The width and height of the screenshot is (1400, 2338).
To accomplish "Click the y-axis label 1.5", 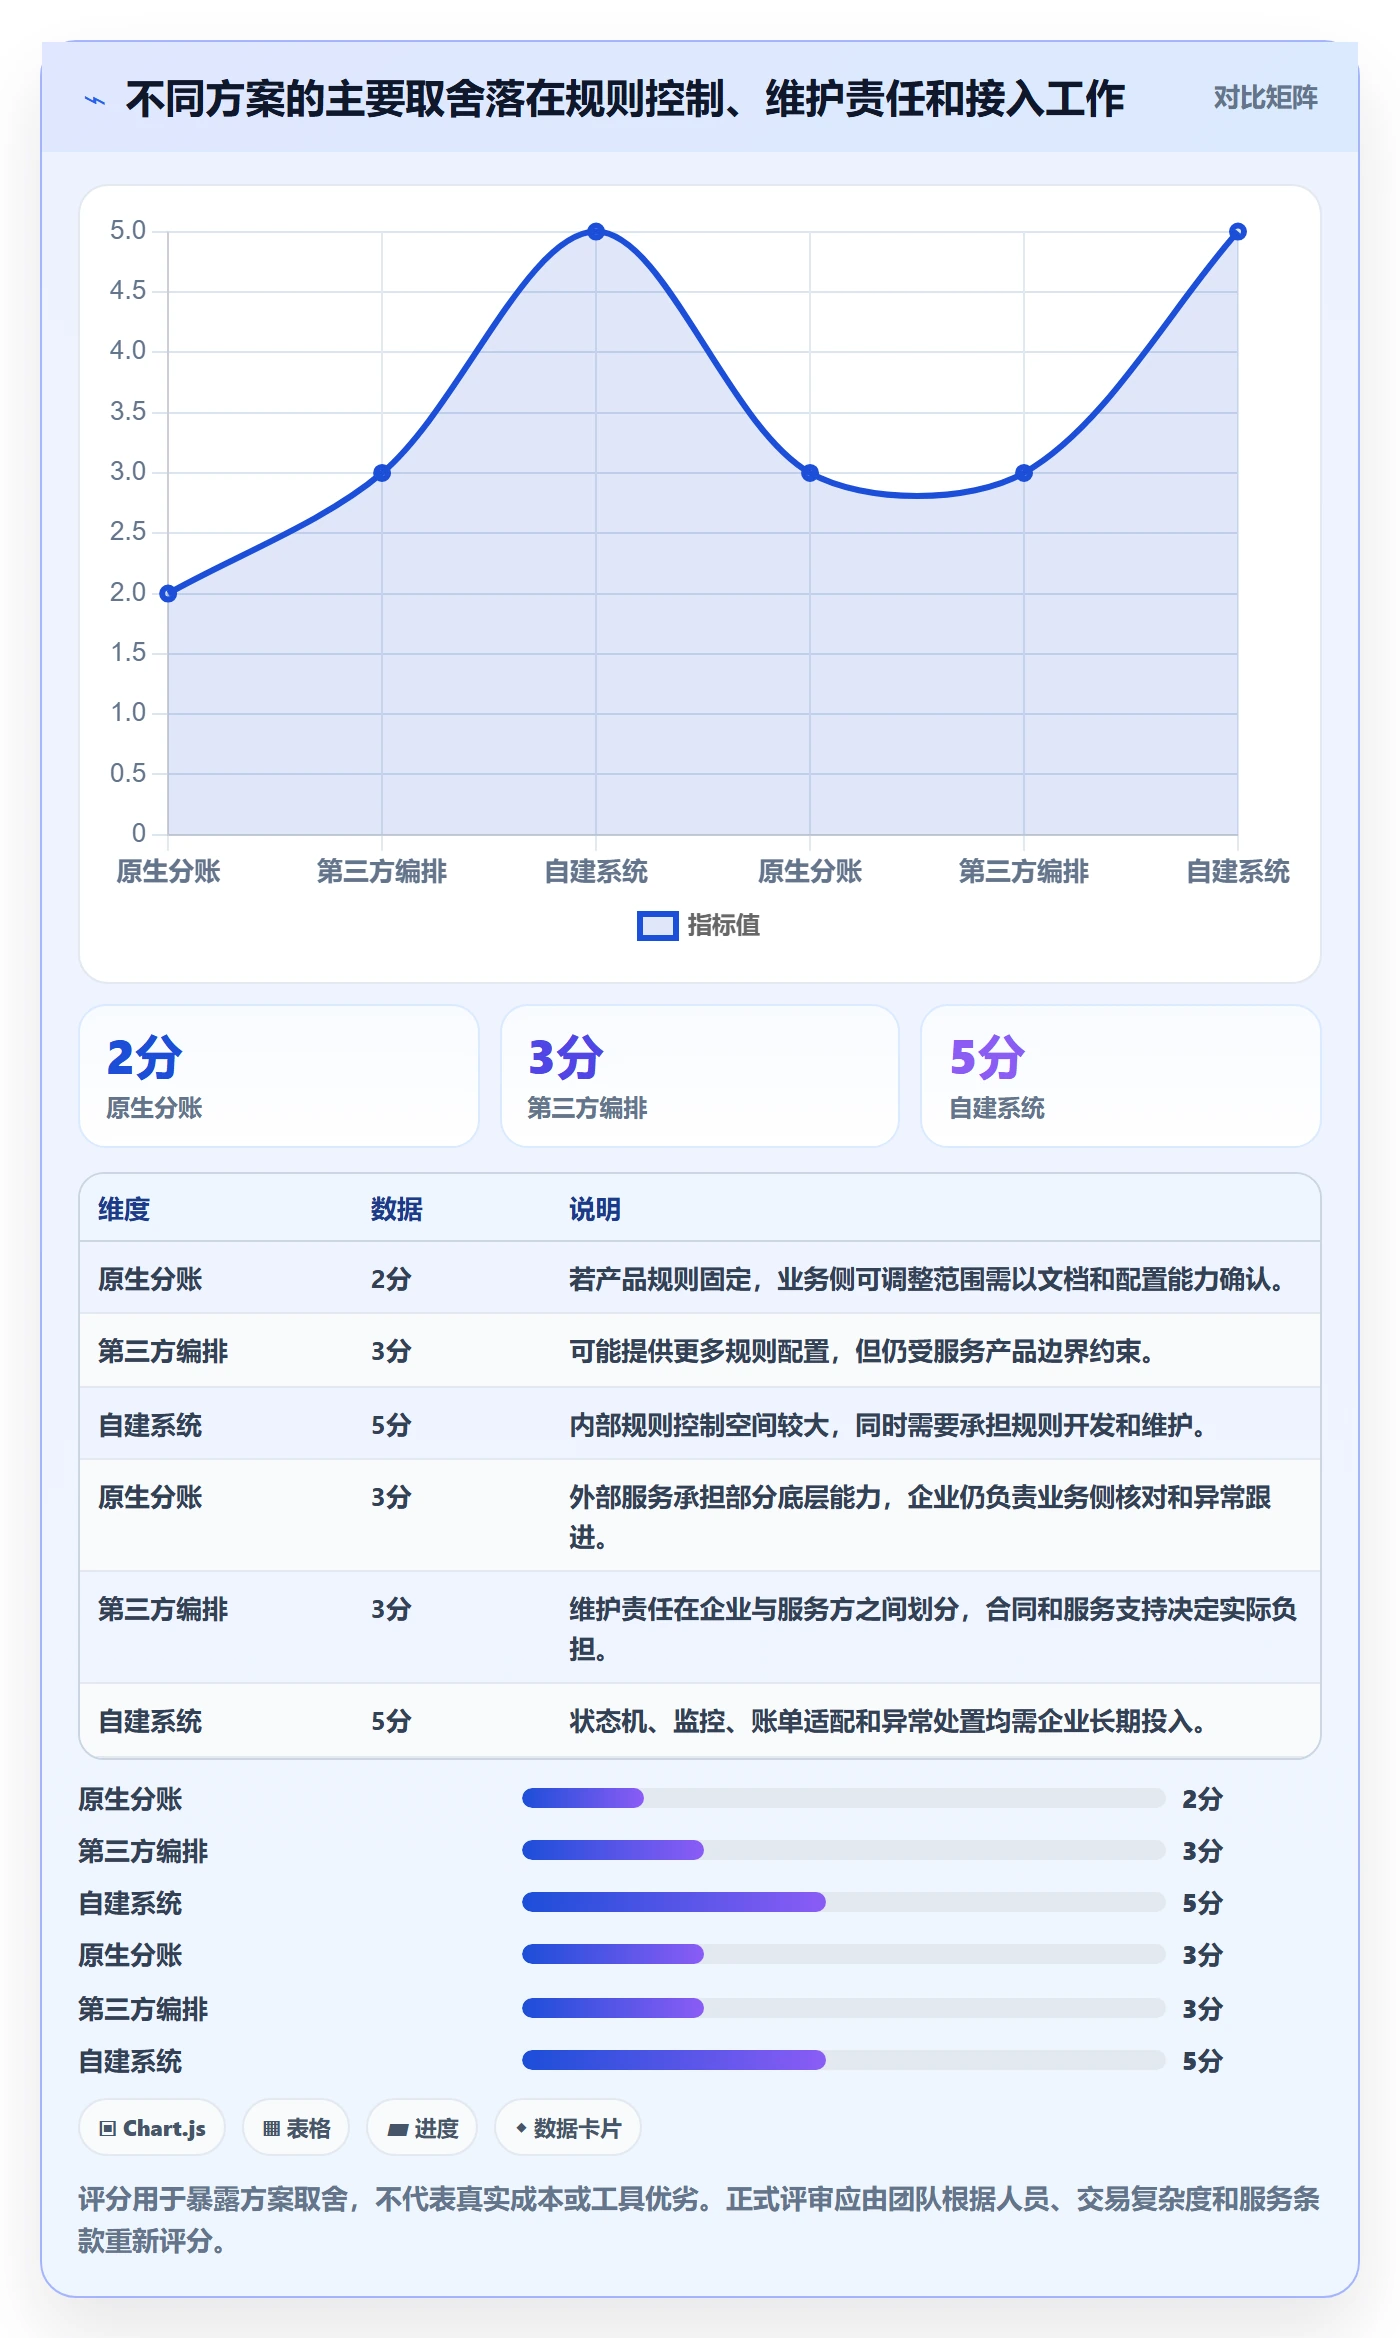I will coord(128,653).
